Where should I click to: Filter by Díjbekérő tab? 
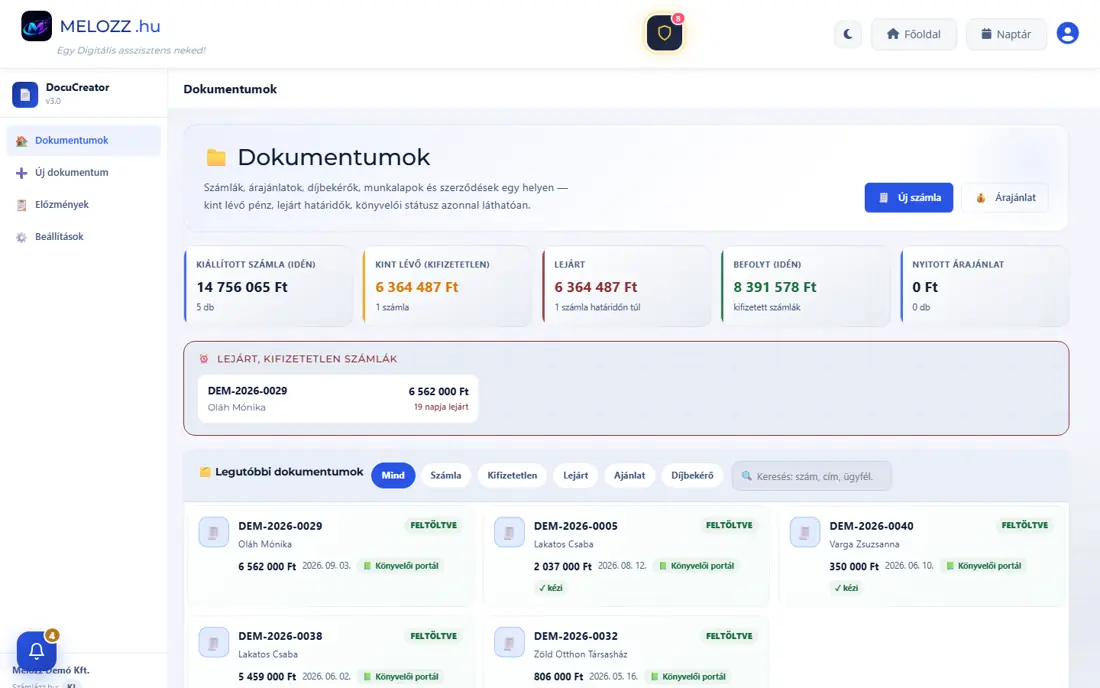[x=692, y=475]
